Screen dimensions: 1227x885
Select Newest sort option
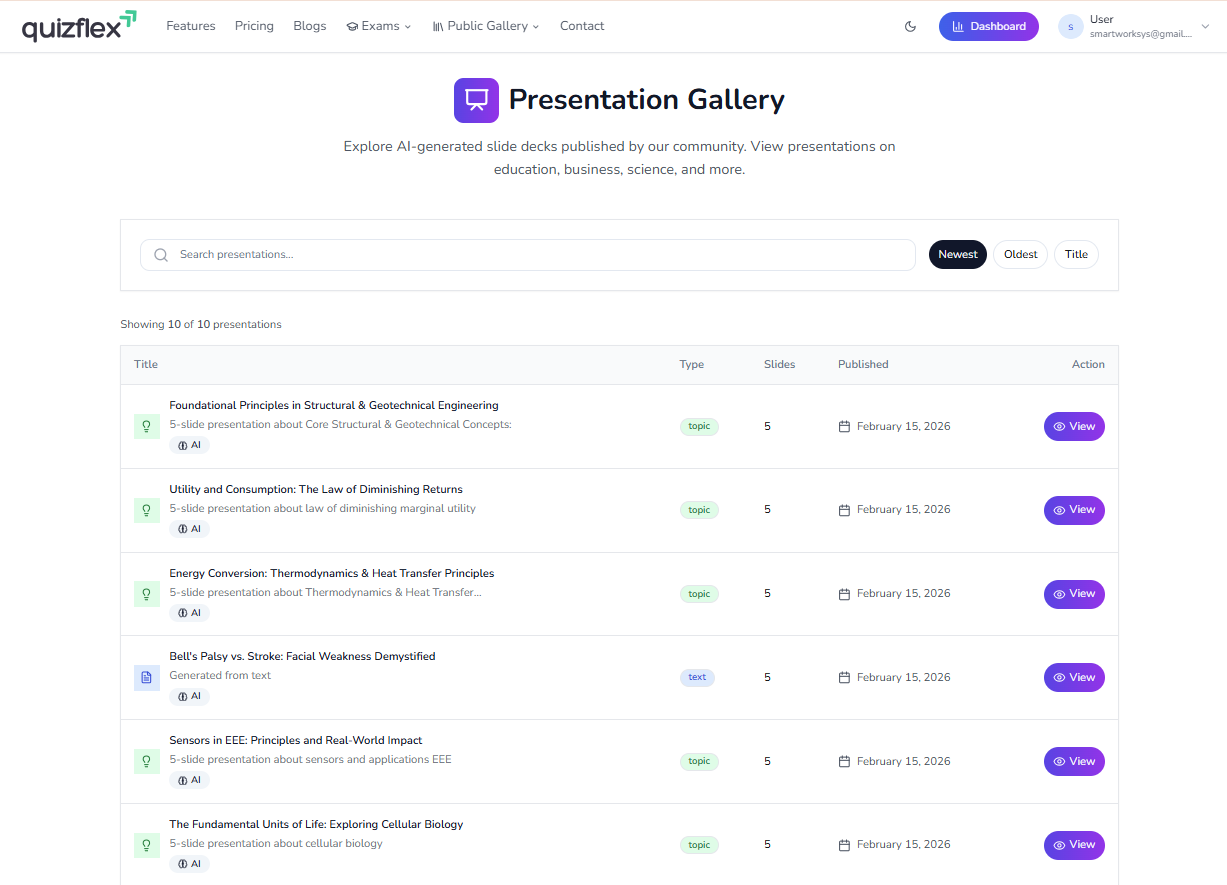pyautogui.click(x=957, y=255)
